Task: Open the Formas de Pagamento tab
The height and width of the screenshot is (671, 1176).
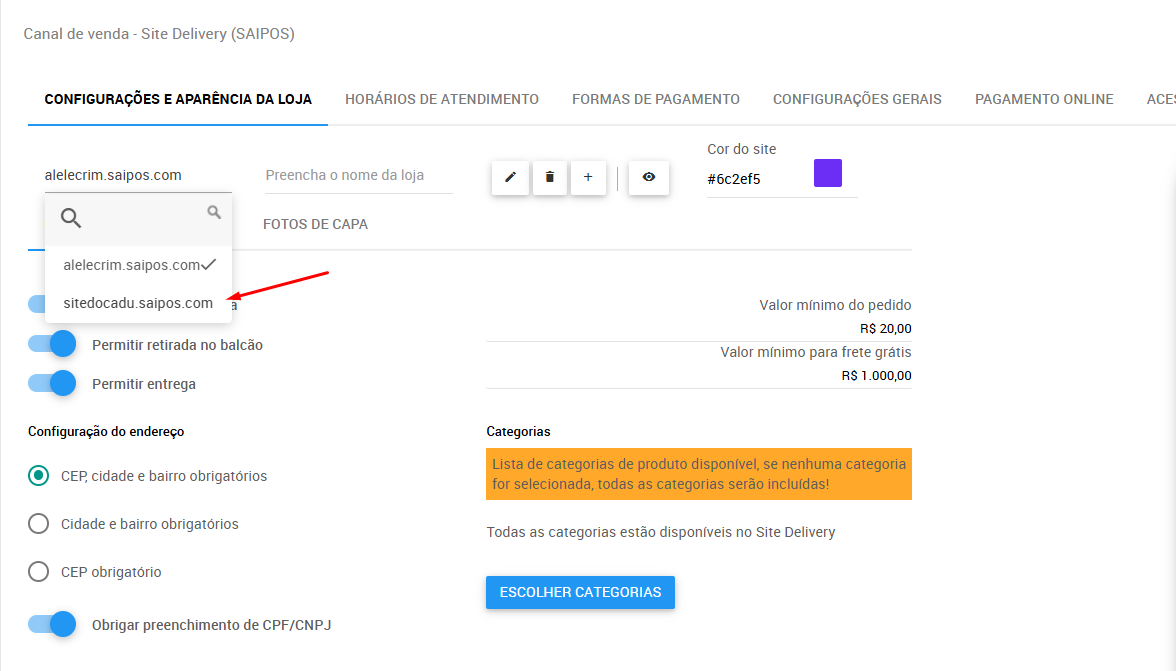Action: pos(656,99)
